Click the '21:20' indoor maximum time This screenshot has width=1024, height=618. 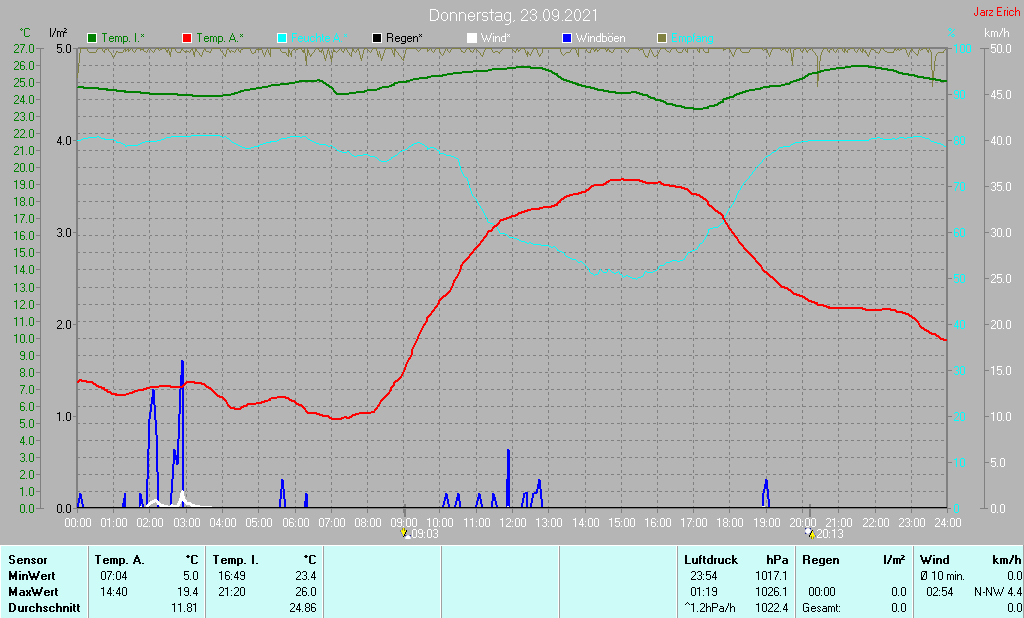(232, 592)
